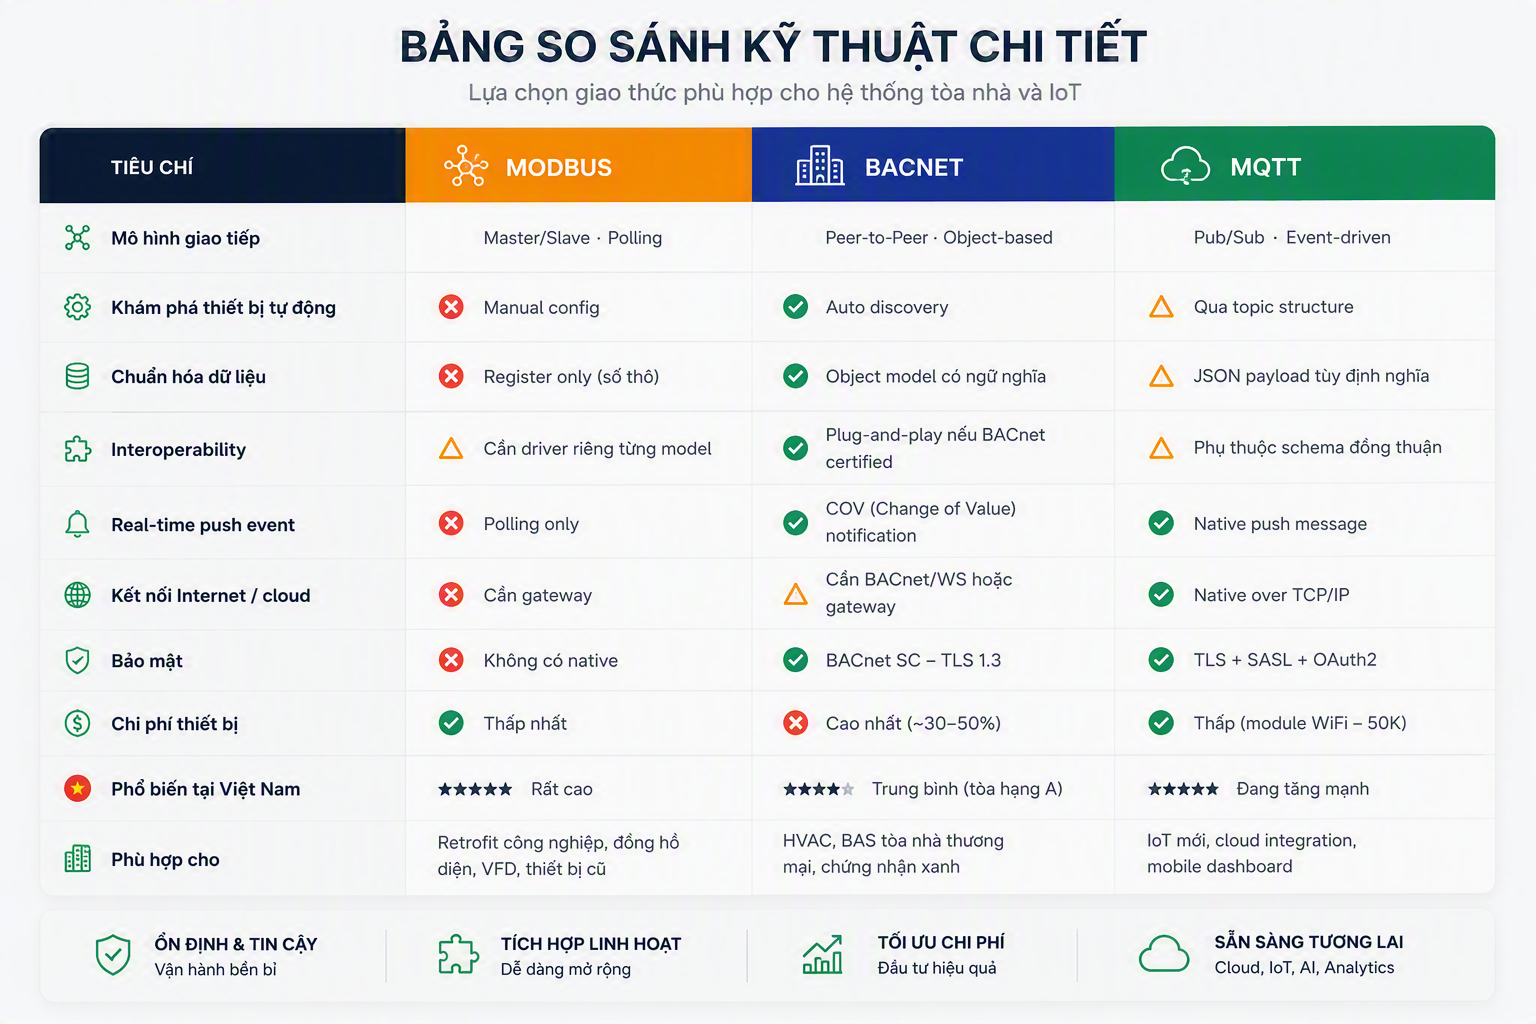
Task: Click the Tối ưu chi phí chart icon
Action: click(822, 955)
